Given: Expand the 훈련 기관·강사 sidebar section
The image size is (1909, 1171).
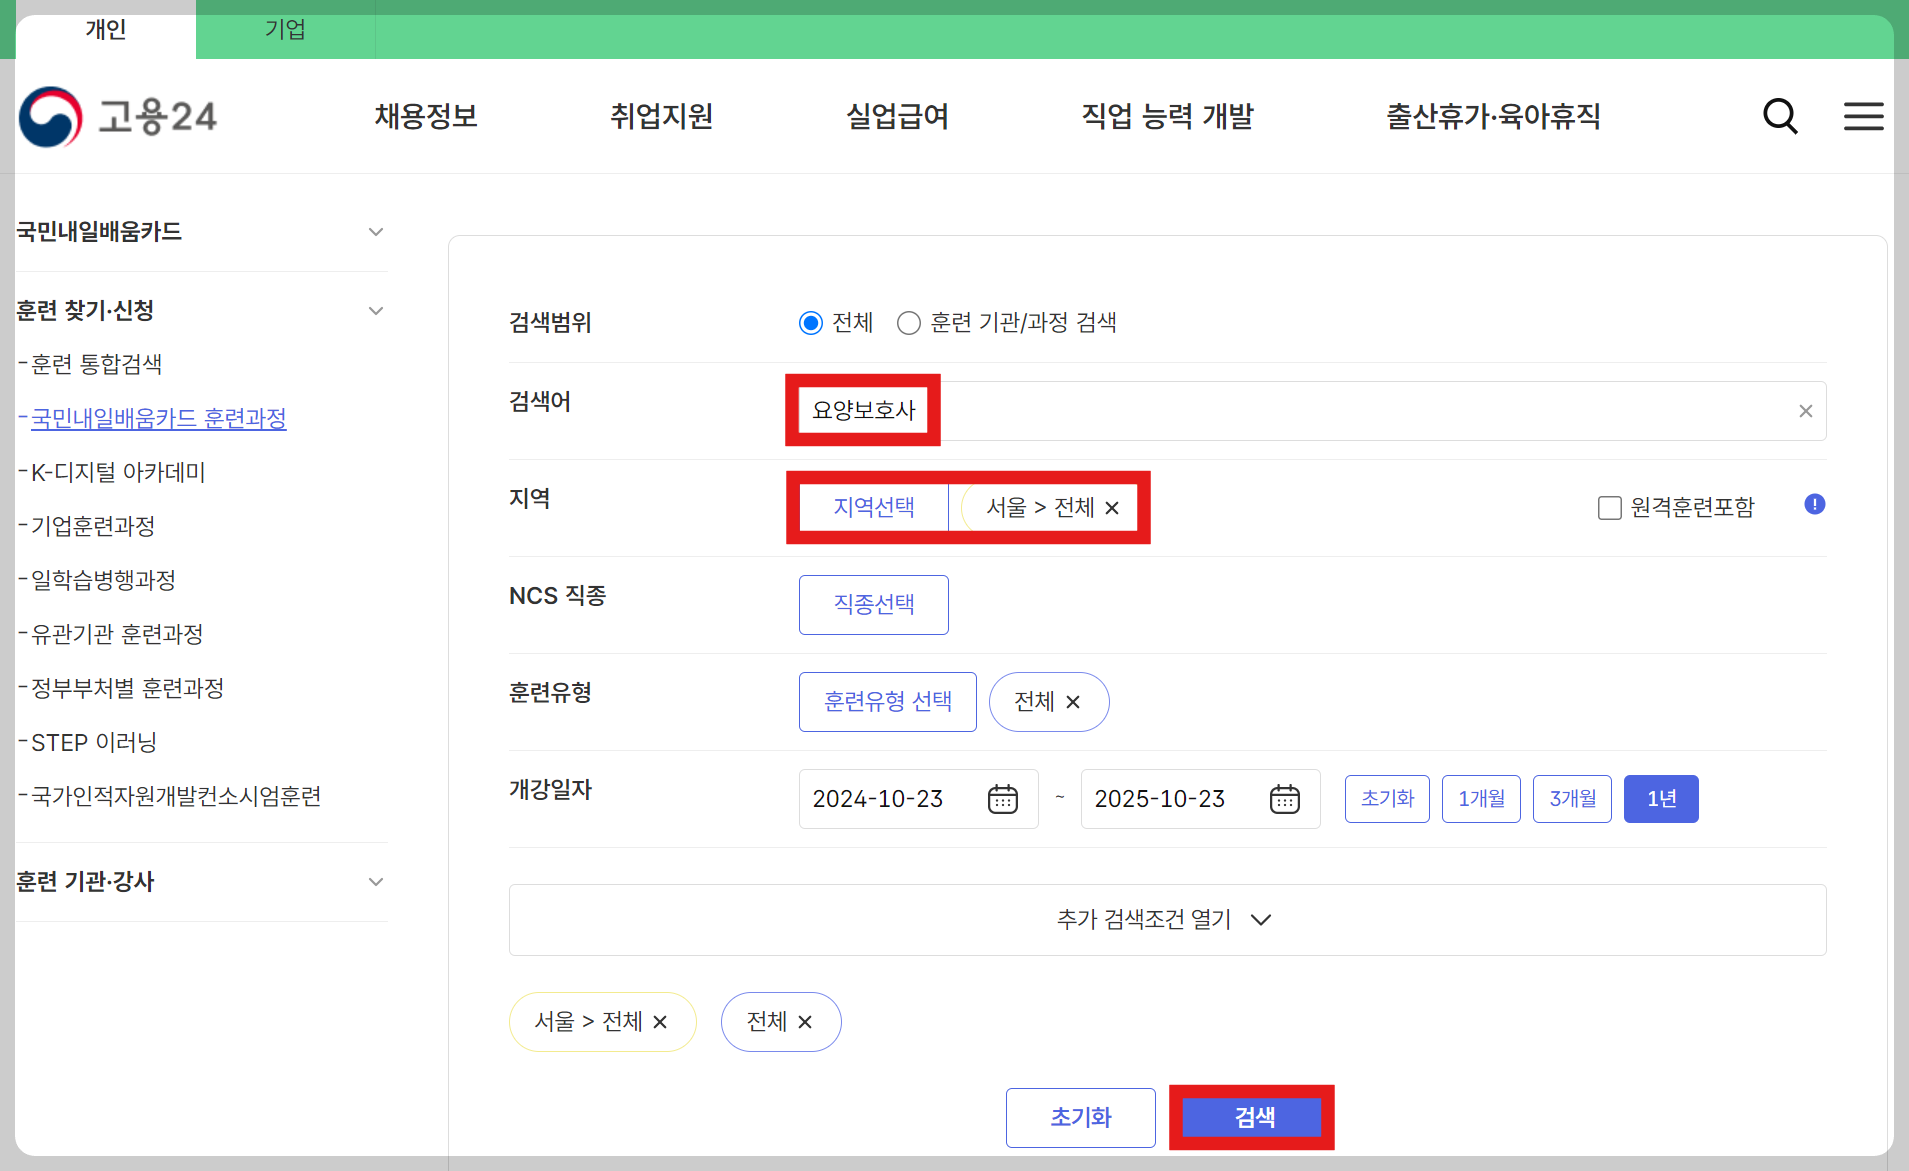Looking at the screenshot, I should pos(376,882).
